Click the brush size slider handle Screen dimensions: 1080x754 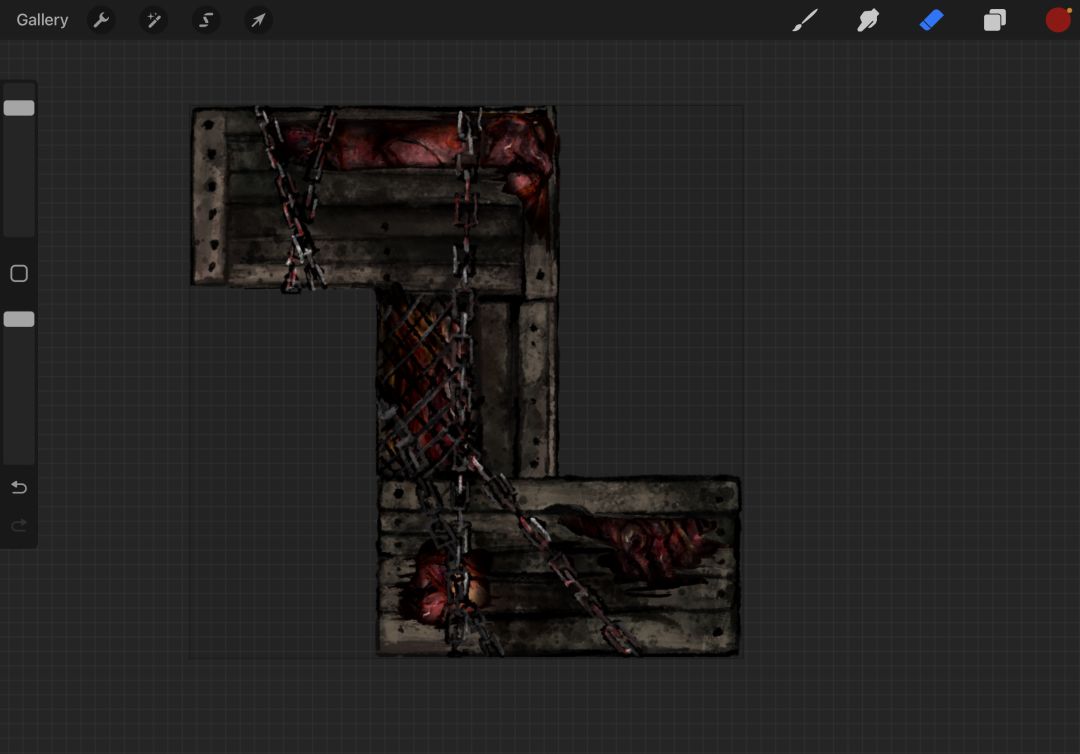point(19,108)
